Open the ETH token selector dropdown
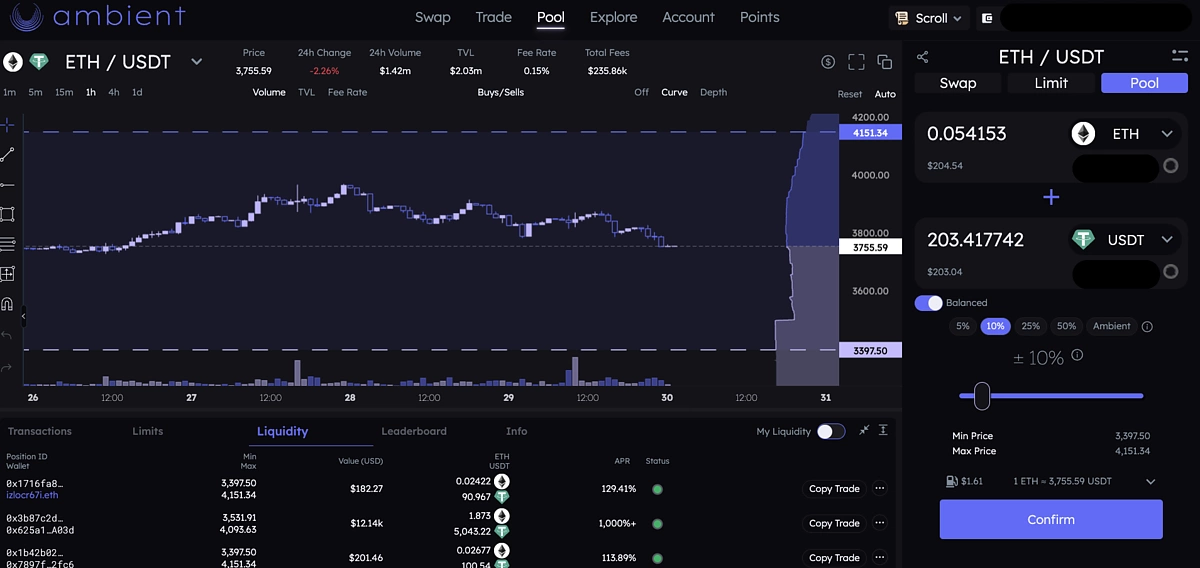 point(1124,134)
